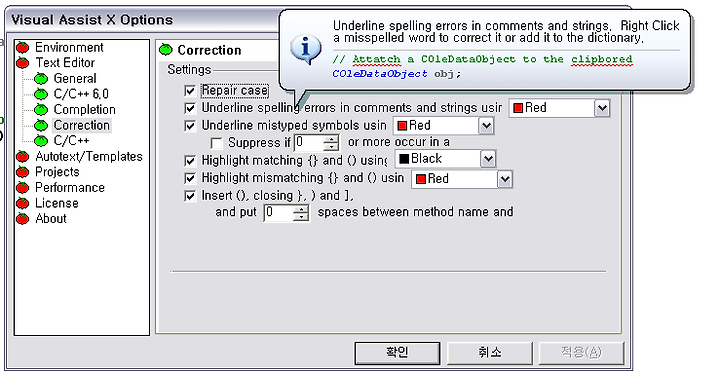Click the 적용(A) Apply button
This screenshot has width=720, height=374.
pyautogui.click(x=581, y=353)
